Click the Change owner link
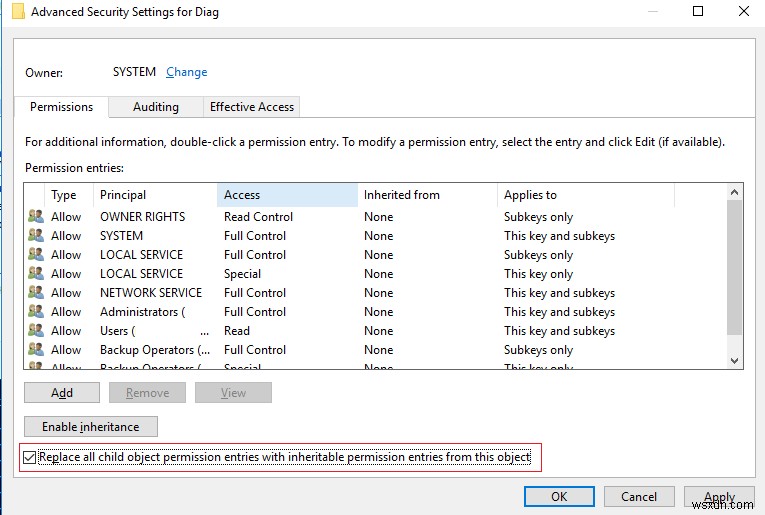Screen dimensions: 765x515 [x=187, y=72]
